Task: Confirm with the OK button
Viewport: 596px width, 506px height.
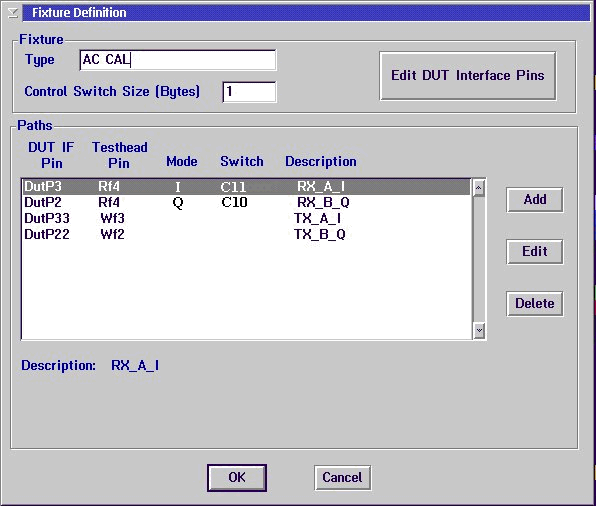Action: [237, 477]
